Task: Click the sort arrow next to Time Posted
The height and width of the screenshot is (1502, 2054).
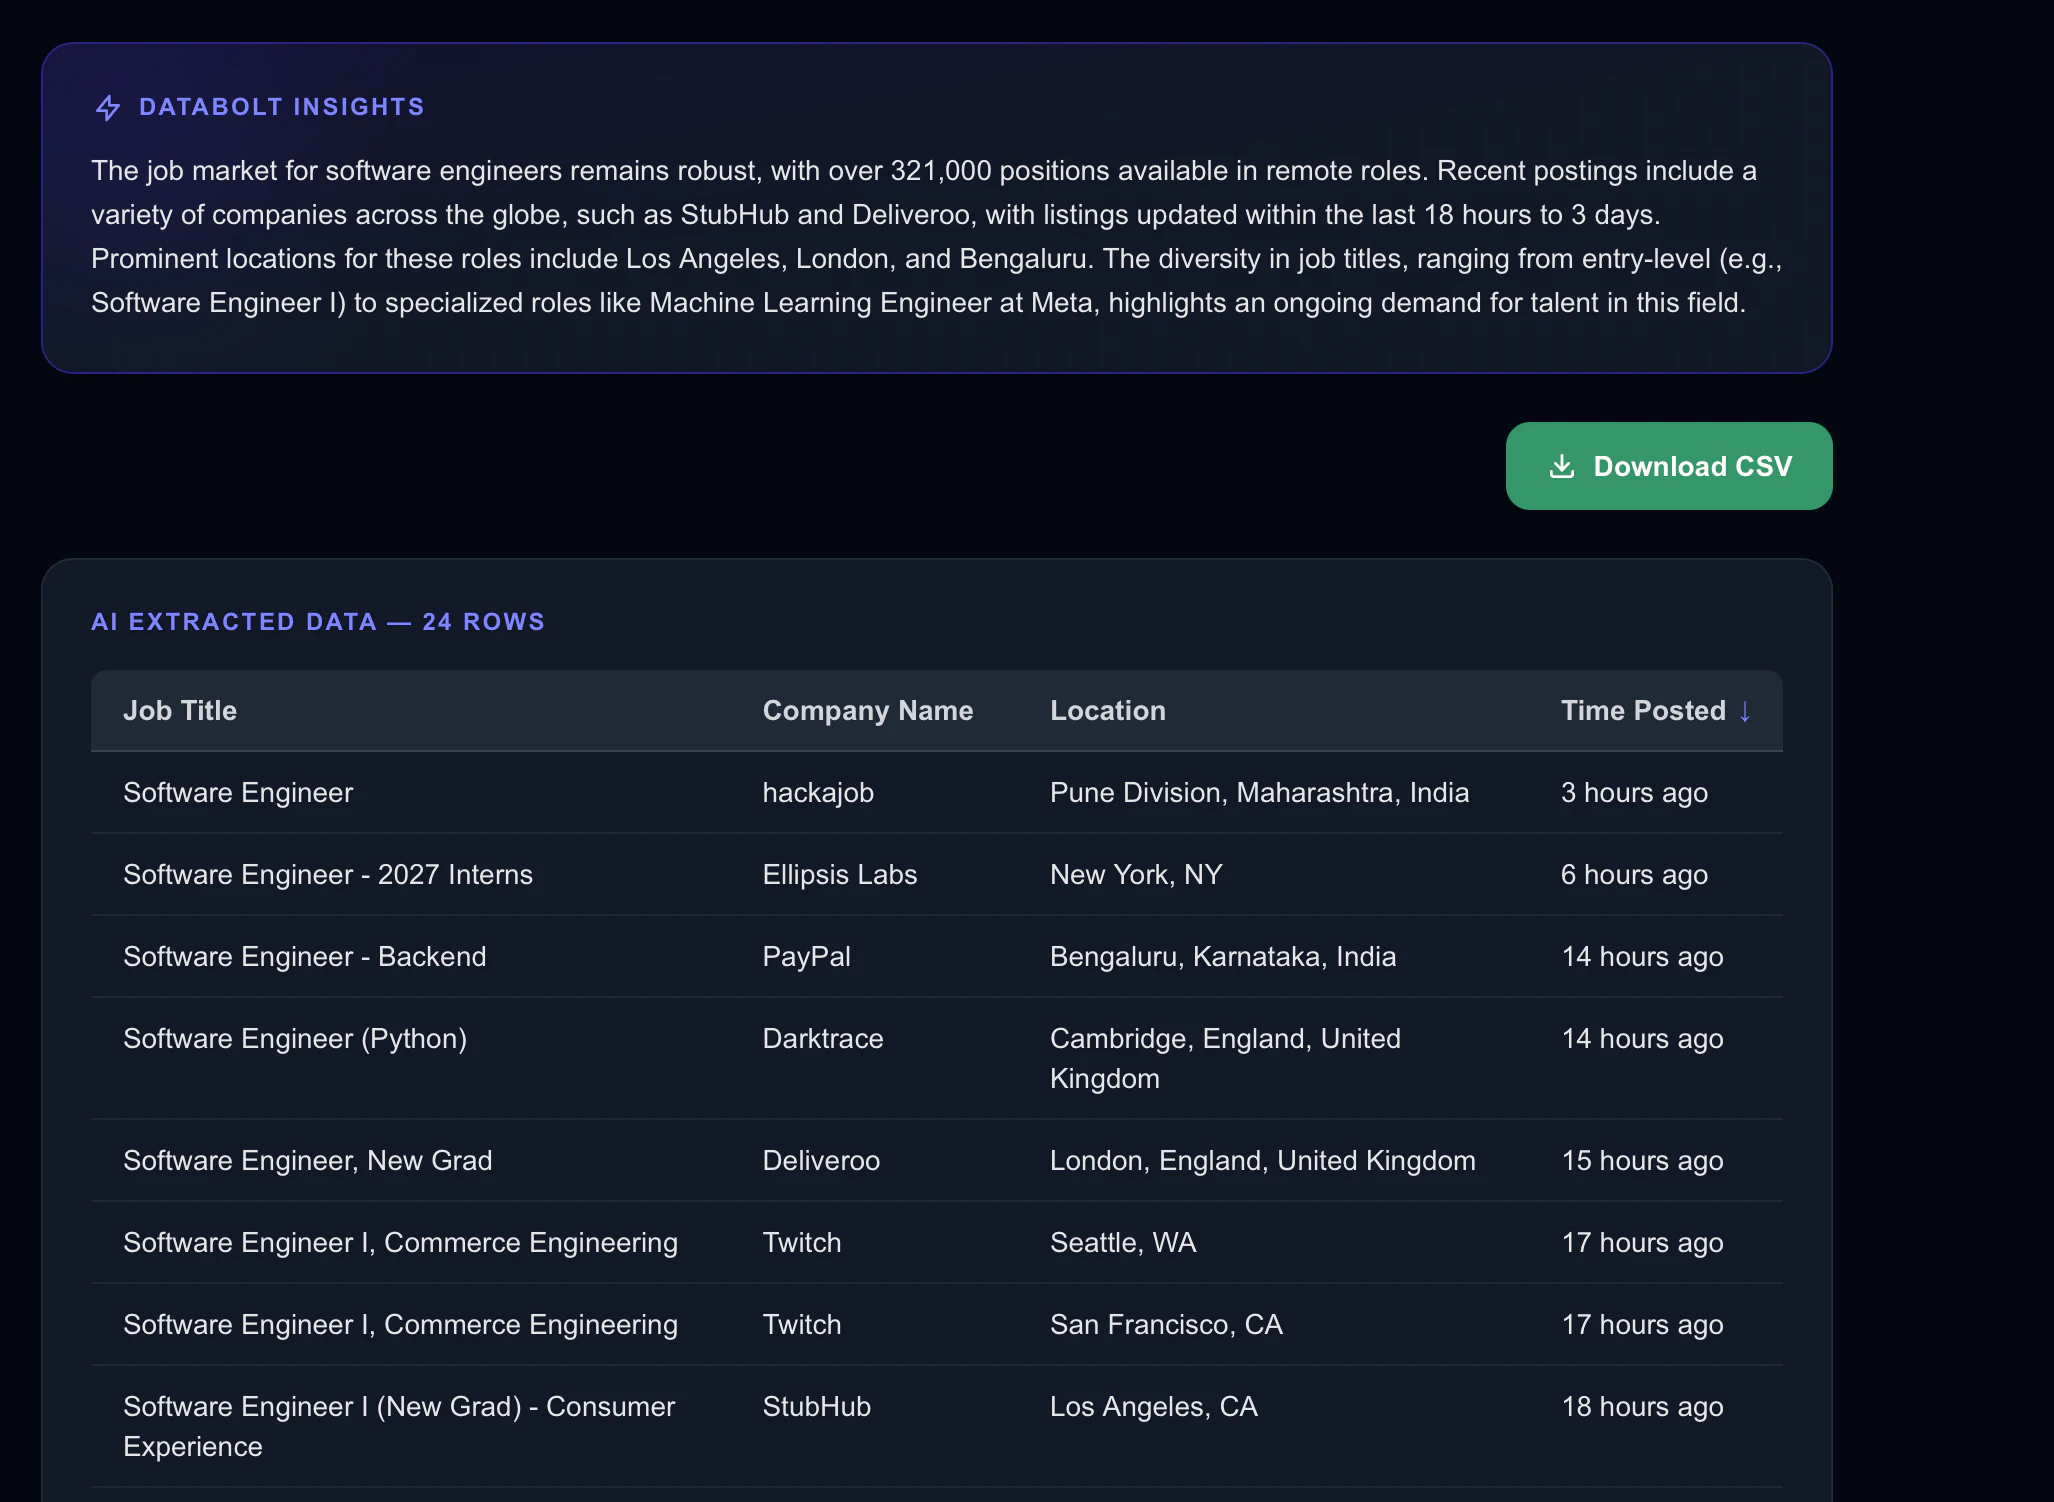Action: pyautogui.click(x=1745, y=711)
